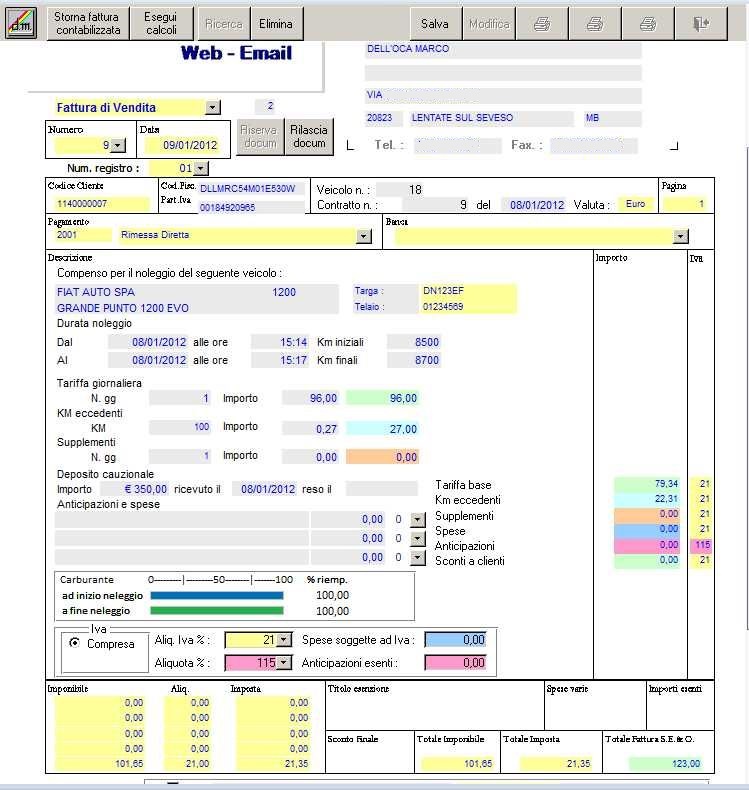Image resolution: width=749 pixels, height=790 pixels.
Task: Click the Targa field DN123EF
Action: pos(468,291)
